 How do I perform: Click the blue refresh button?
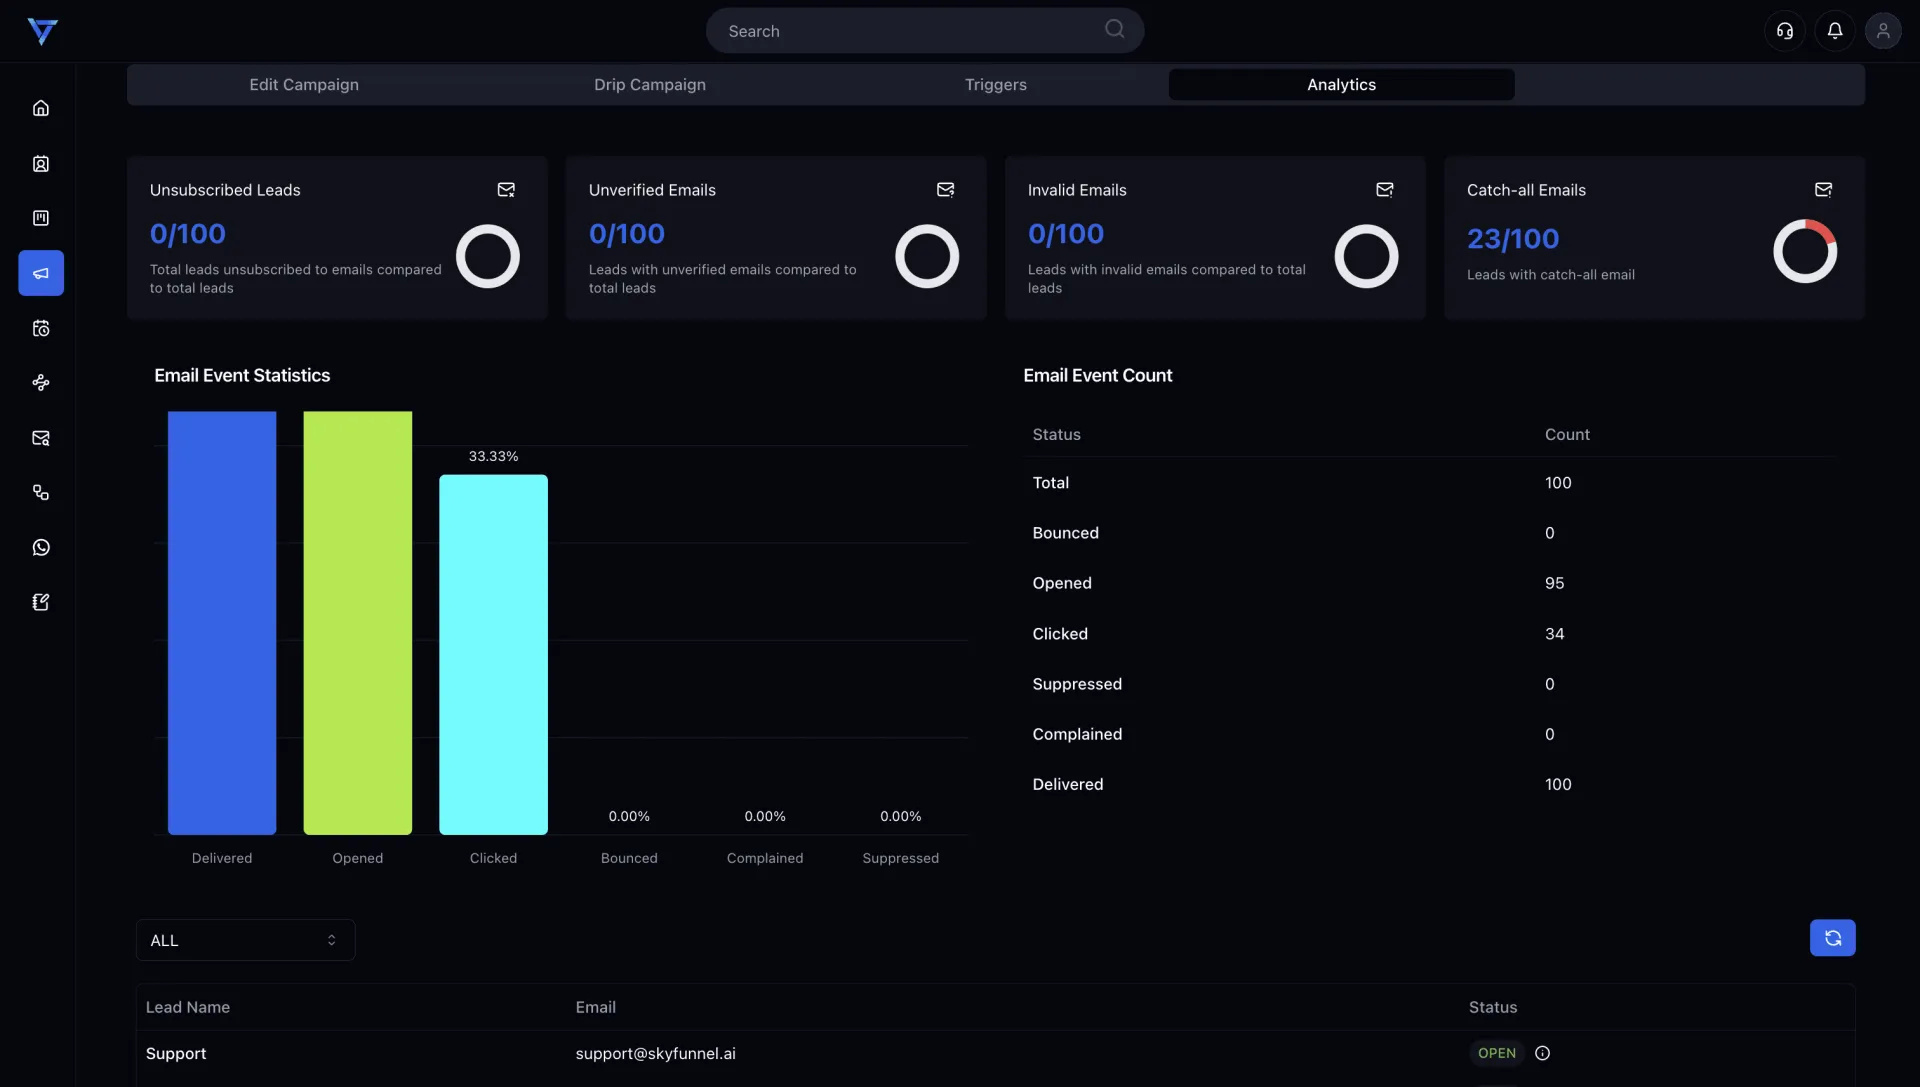1832,938
